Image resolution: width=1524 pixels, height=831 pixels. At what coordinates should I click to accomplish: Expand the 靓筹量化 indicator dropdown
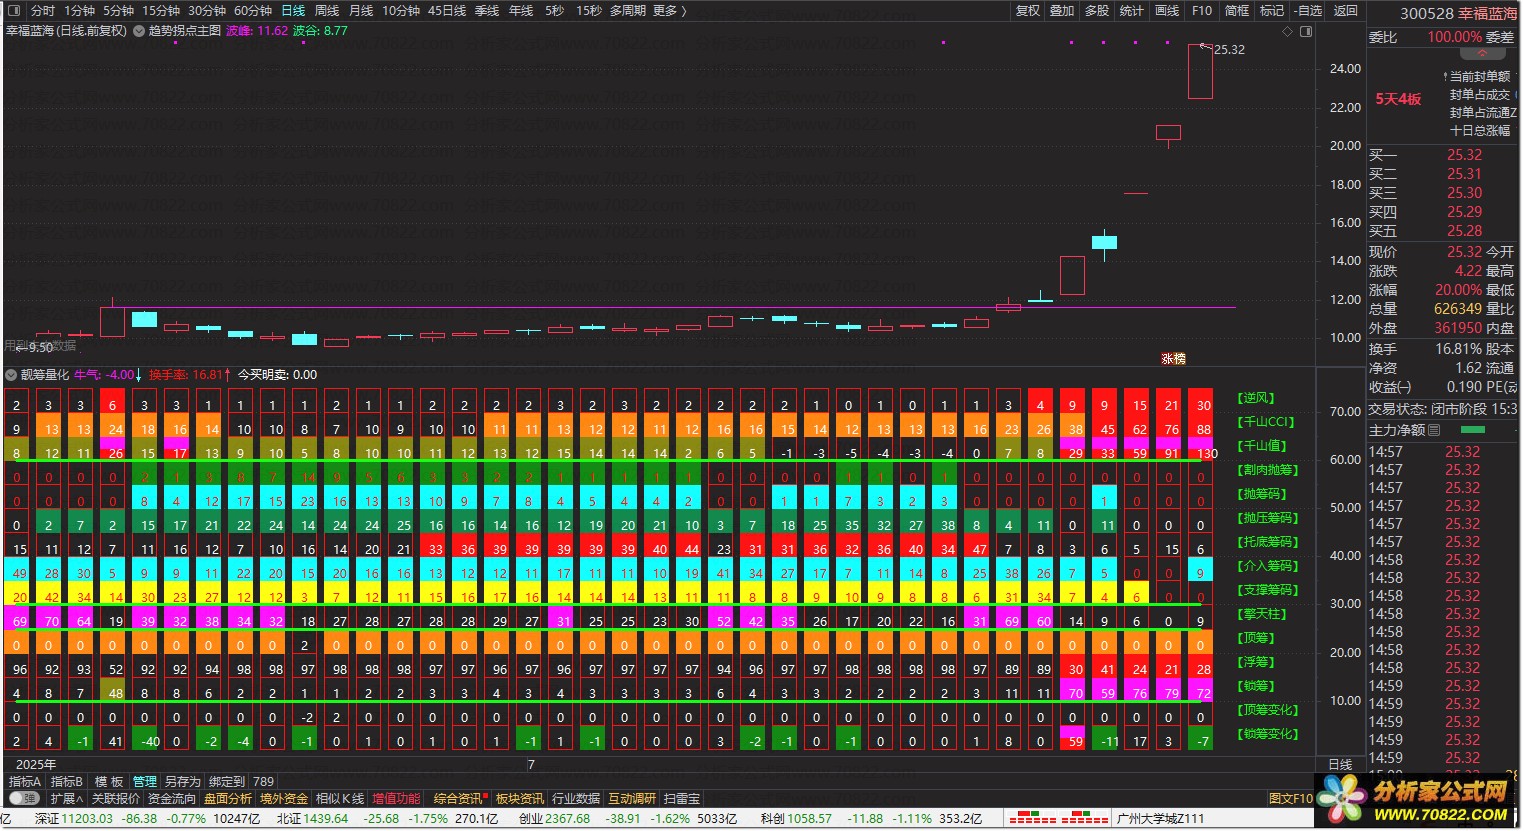(x=11, y=375)
